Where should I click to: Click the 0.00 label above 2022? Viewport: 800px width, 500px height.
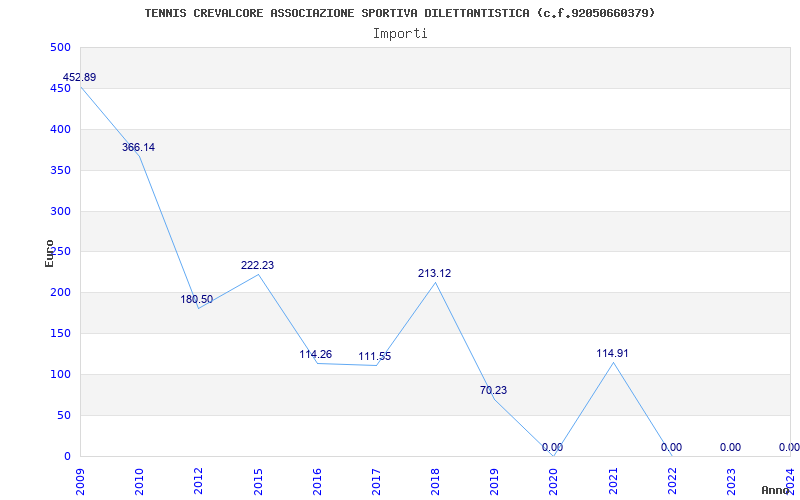[x=671, y=447]
